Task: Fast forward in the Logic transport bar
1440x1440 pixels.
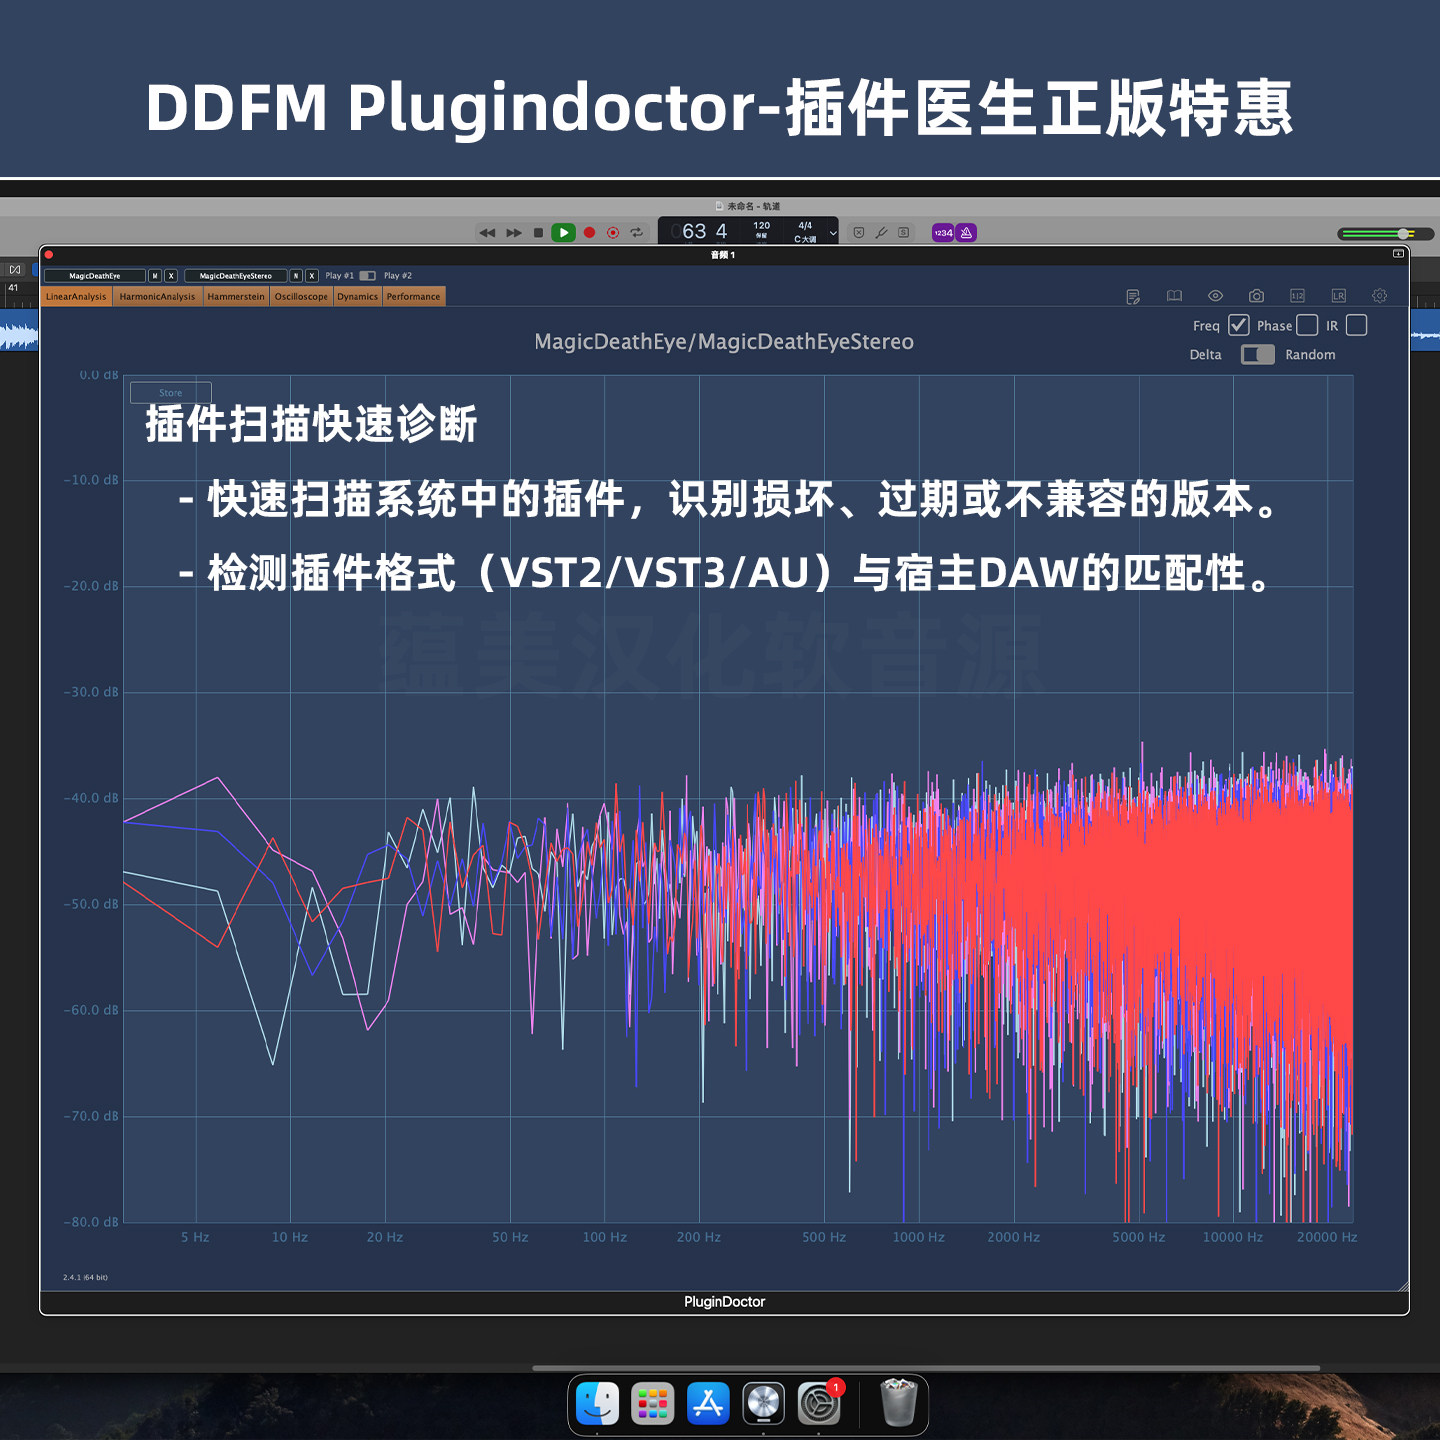Action: (514, 233)
